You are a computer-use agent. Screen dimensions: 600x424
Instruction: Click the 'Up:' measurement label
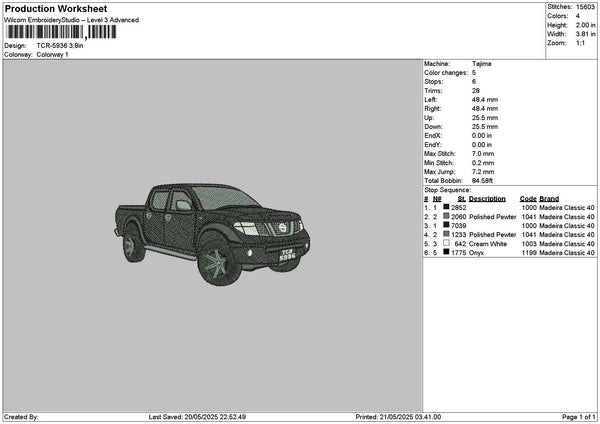[x=429, y=117]
